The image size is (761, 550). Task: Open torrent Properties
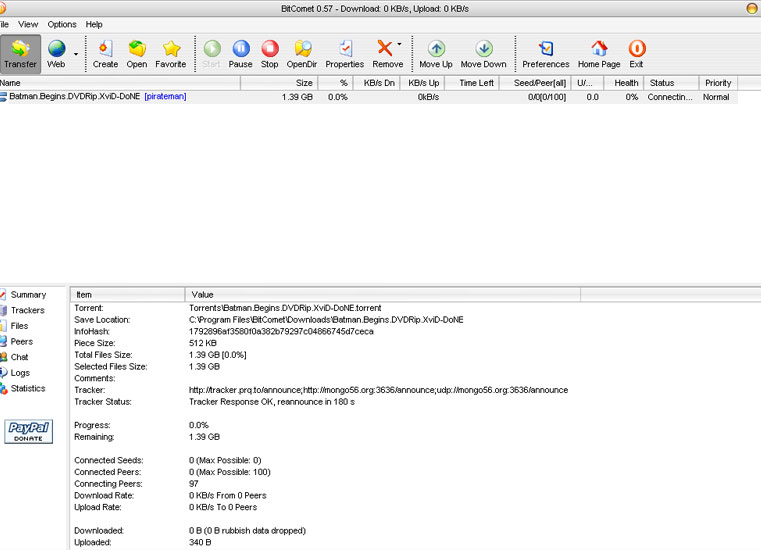[345, 54]
